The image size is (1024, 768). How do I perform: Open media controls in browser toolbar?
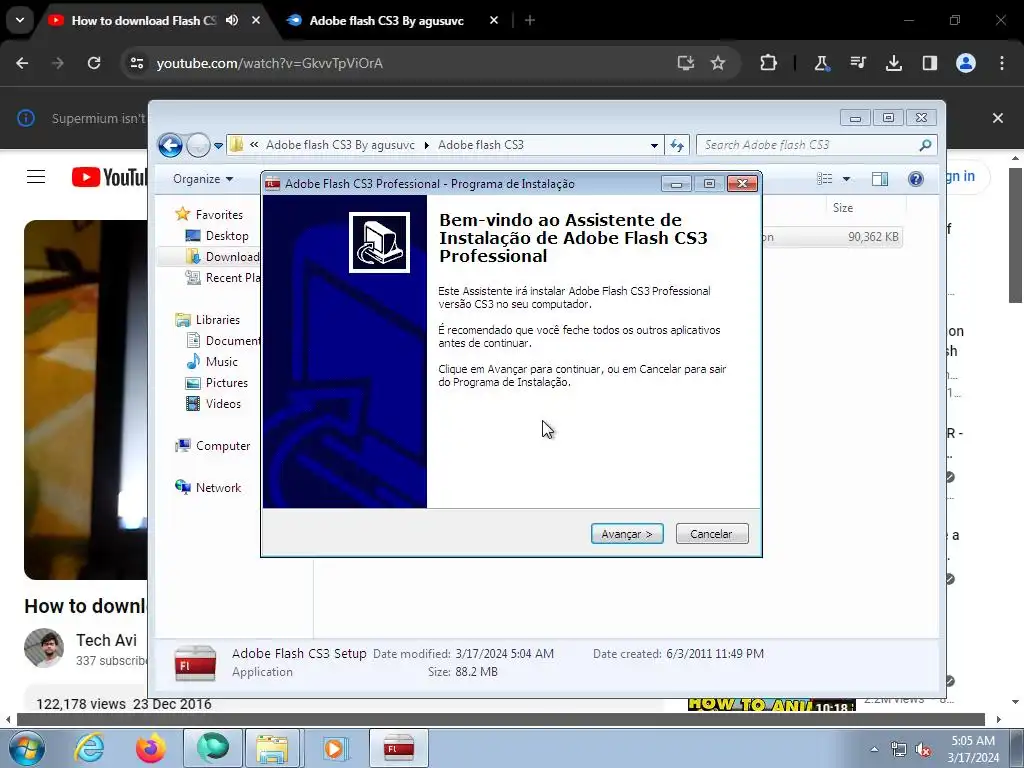[x=857, y=63]
